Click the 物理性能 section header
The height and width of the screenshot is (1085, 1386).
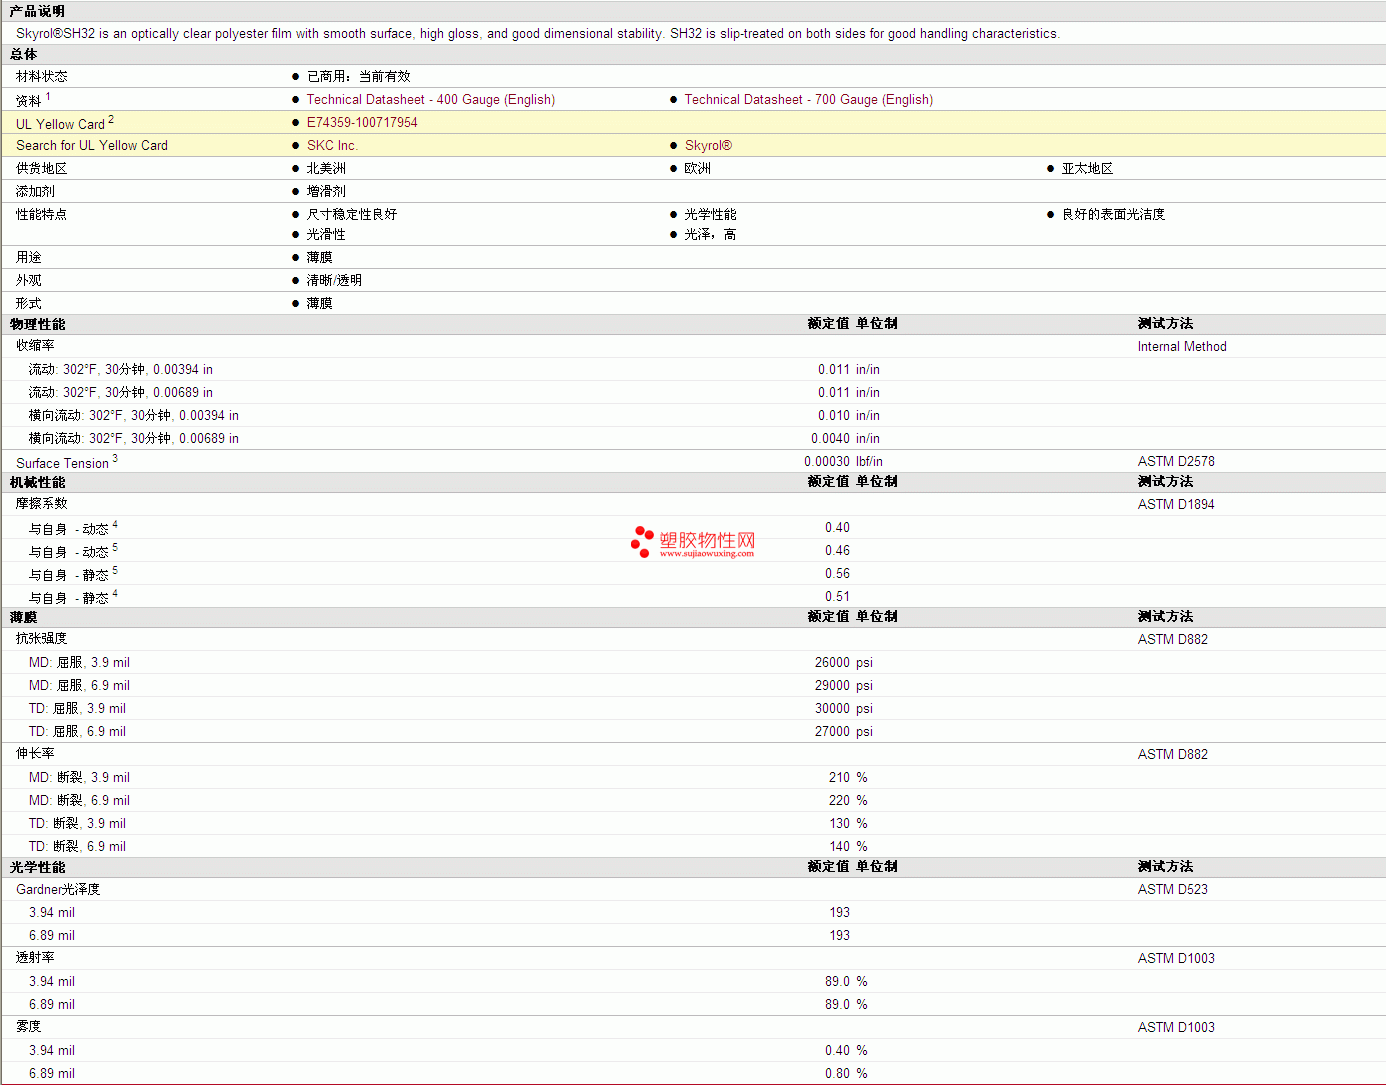tap(37, 324)
